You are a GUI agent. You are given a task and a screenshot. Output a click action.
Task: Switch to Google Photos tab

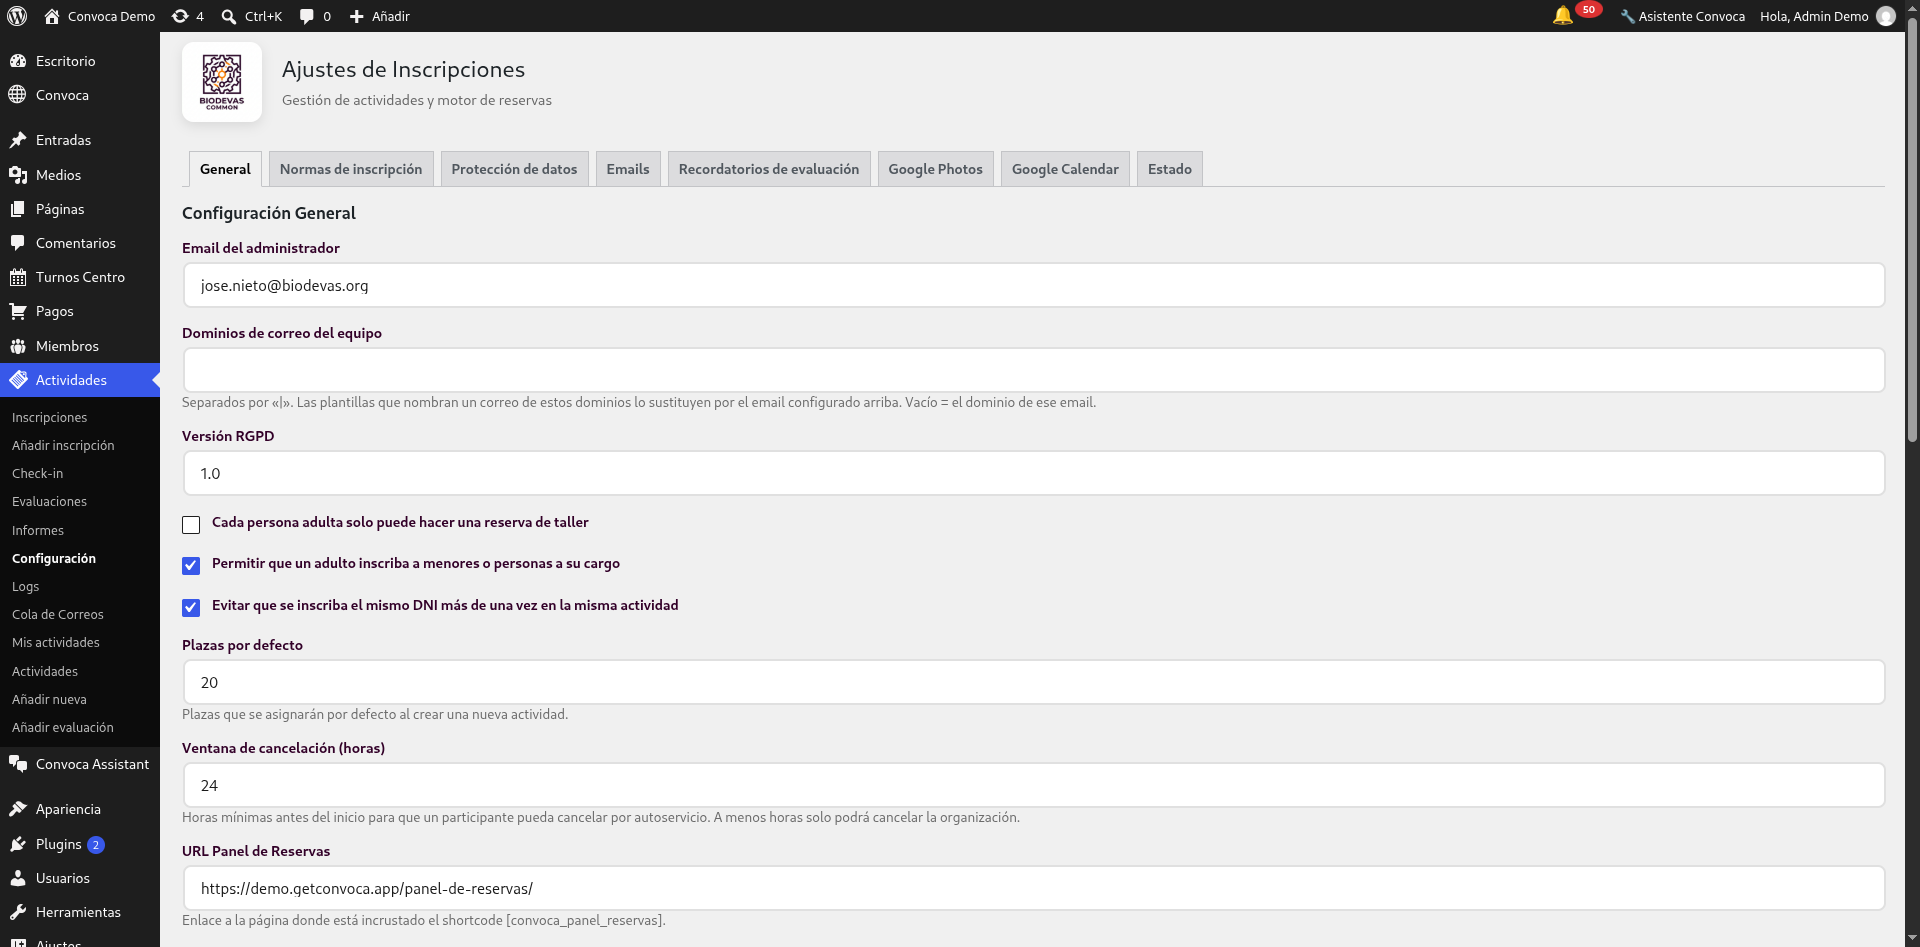(936, 169)
